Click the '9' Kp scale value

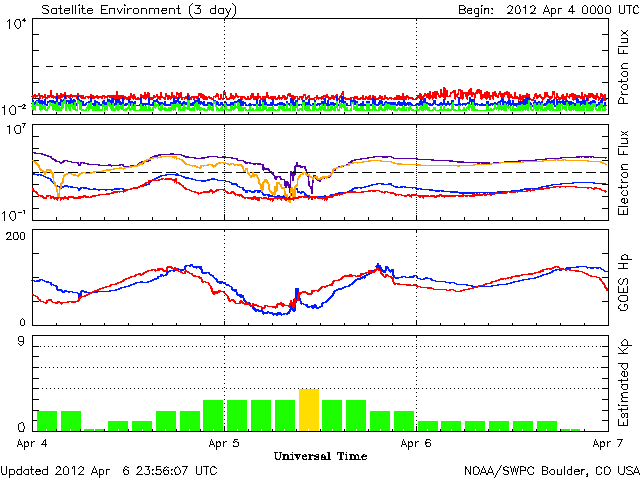coord(21,341)
